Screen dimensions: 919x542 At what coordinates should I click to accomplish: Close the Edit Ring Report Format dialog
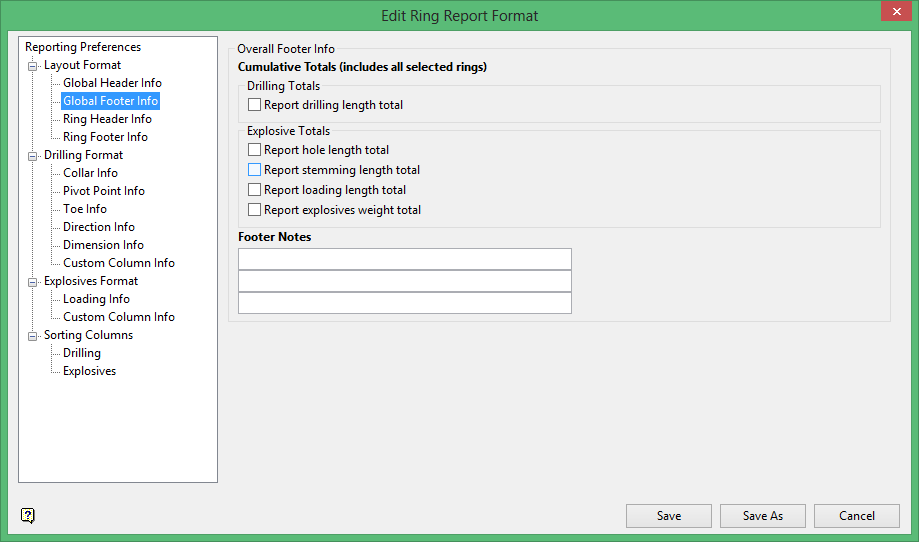point(895,12)
